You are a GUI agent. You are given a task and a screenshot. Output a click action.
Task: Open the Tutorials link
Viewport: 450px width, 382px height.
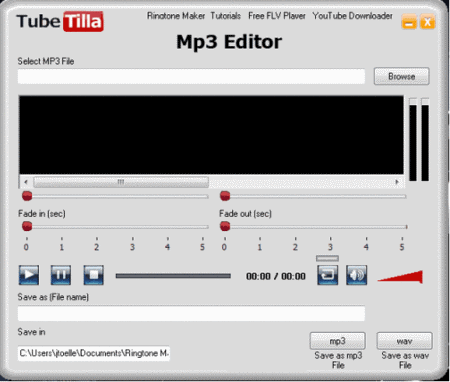(226, 16)
